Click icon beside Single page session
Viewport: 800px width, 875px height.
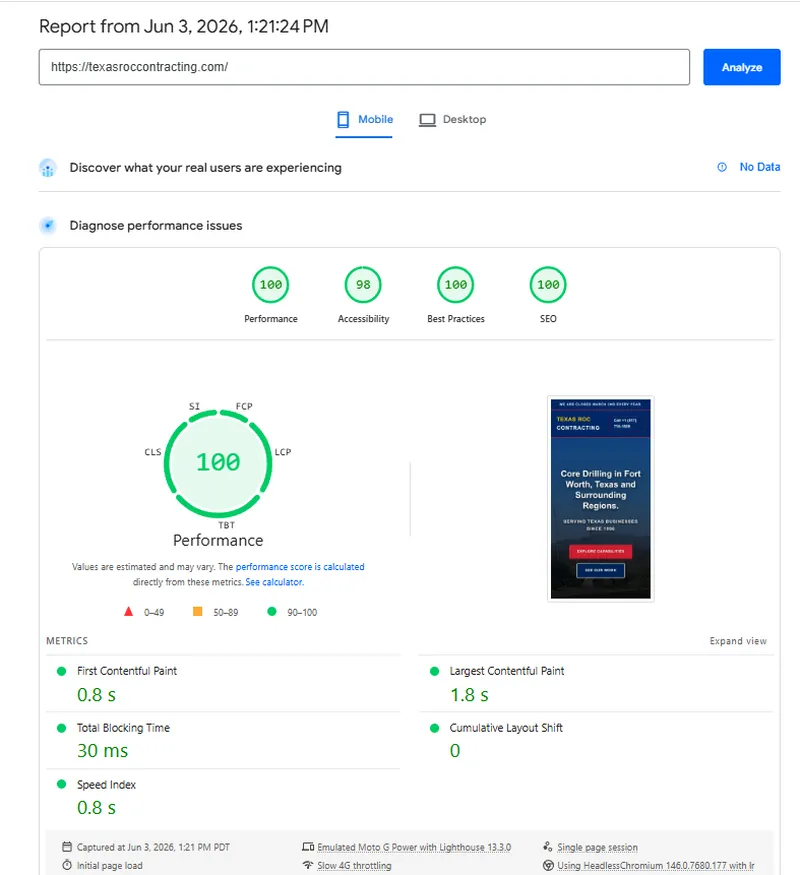548,847
